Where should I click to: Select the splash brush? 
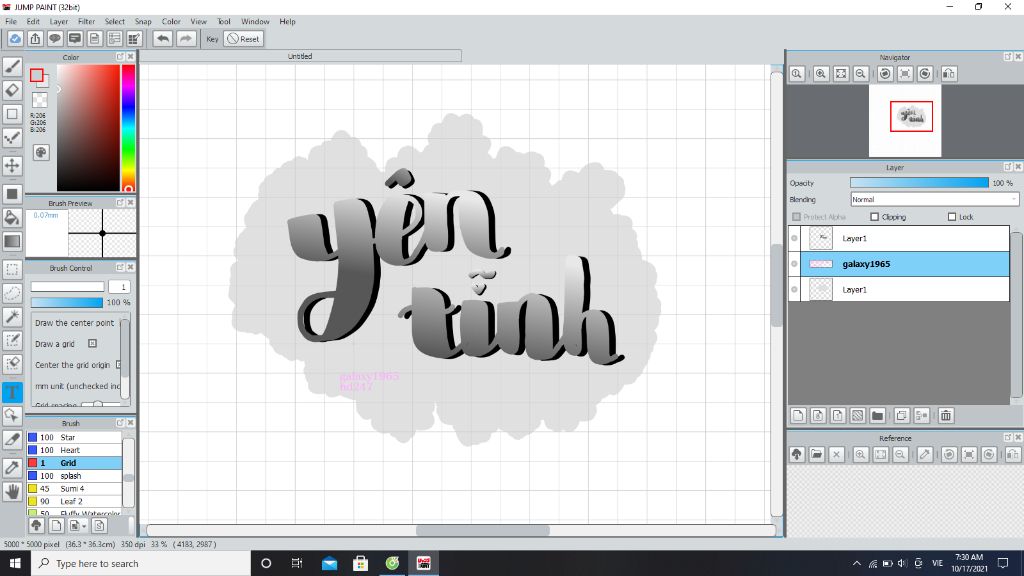point(74,475)
